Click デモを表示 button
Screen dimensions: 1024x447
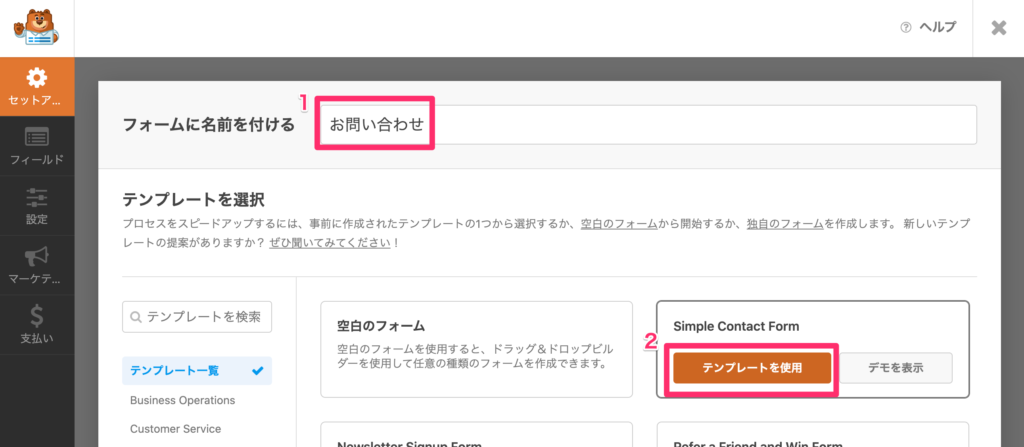coord(895,368)
